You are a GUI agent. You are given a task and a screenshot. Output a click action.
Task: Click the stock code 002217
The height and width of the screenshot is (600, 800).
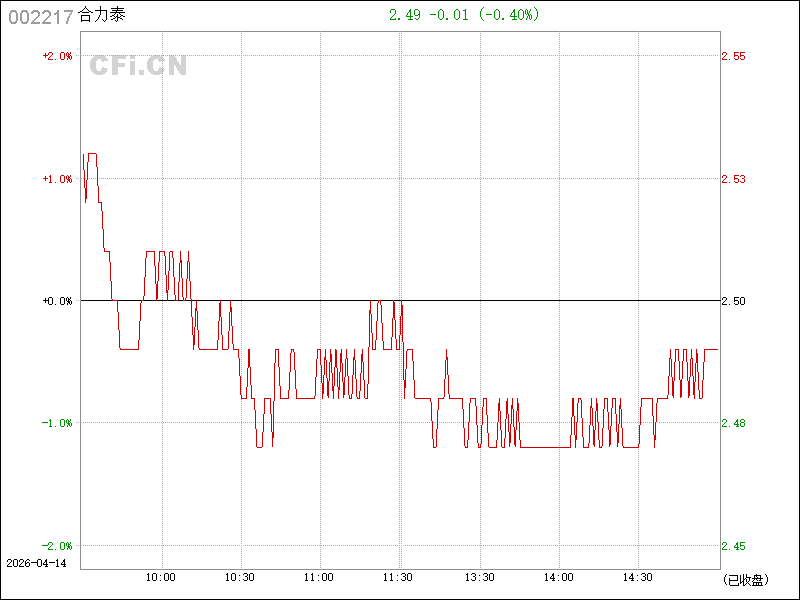[39, 16]
